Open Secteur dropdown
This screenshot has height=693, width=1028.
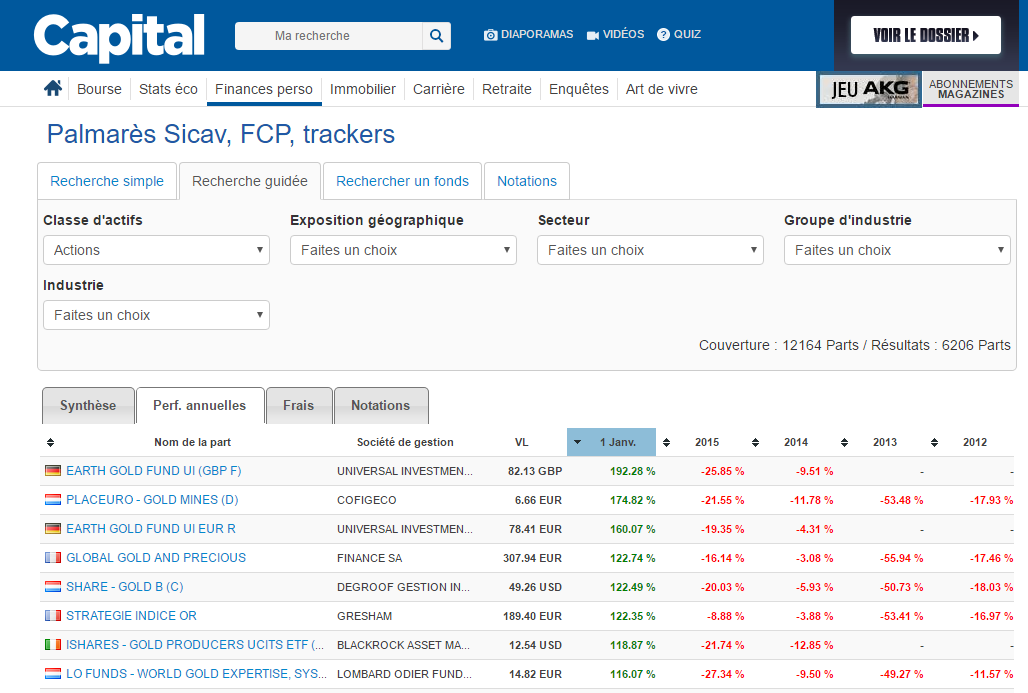(650, 250)
